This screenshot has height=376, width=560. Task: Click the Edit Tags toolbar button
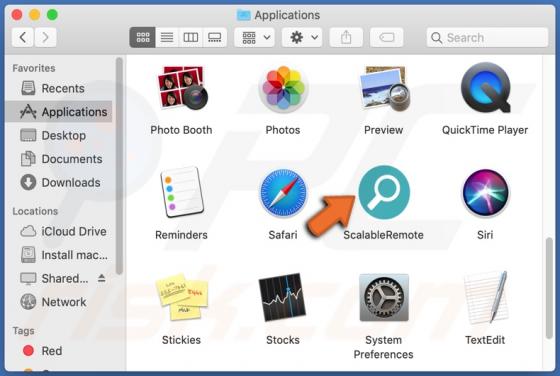pos(386,37)
